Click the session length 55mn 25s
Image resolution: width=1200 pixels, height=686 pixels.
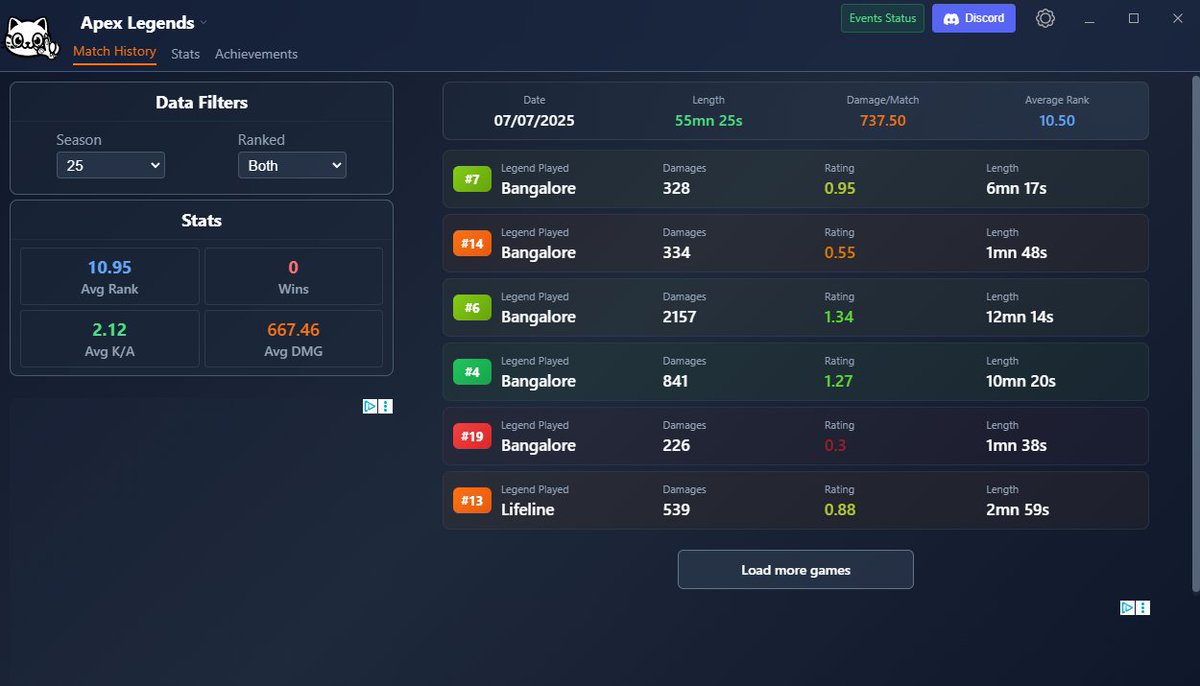709,120
